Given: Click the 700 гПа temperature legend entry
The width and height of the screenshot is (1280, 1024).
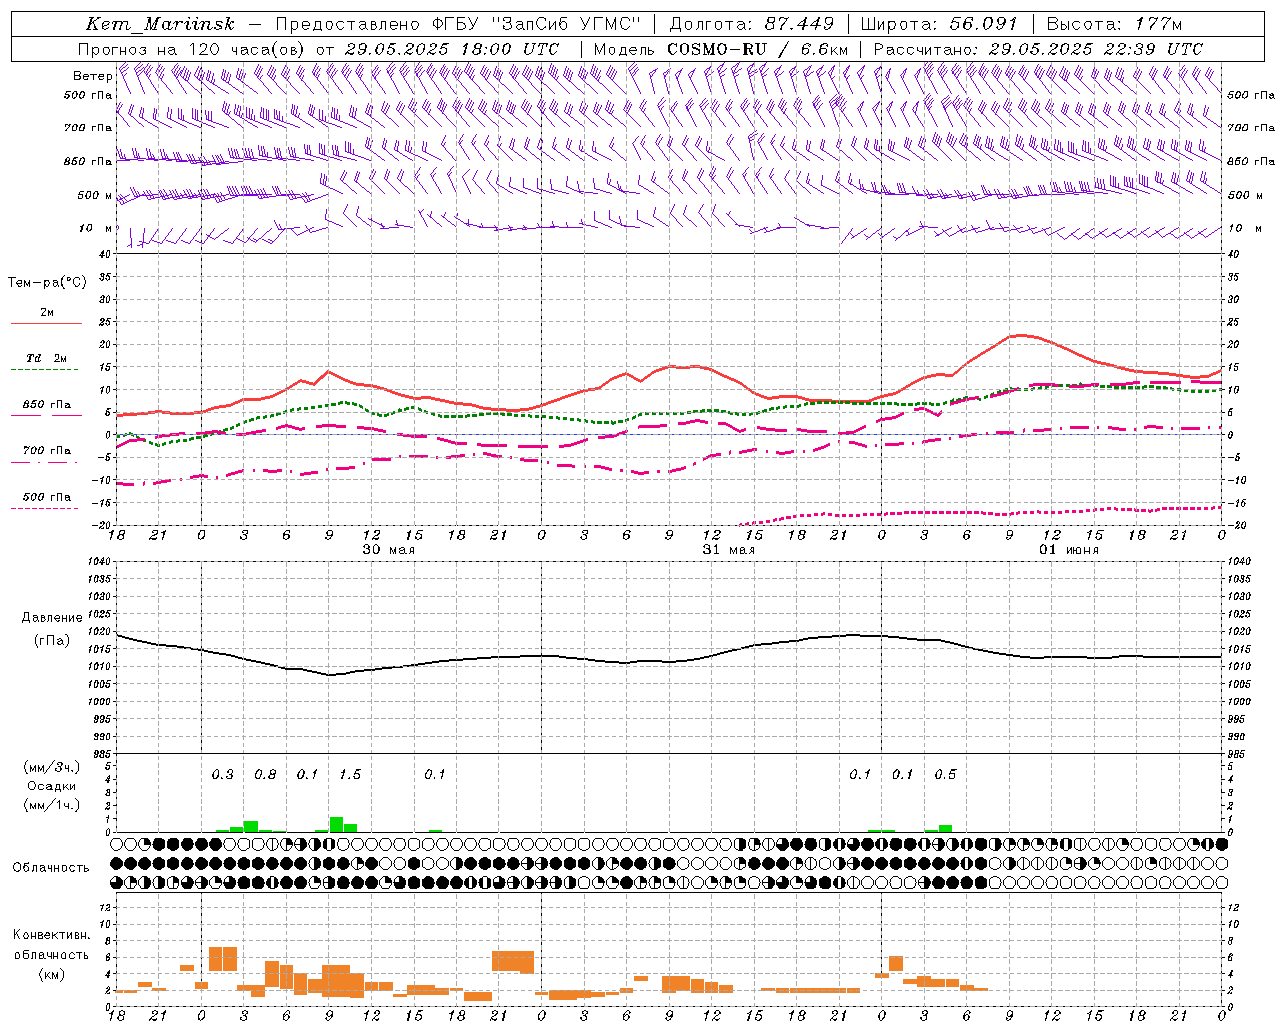Looking at the screenshot, I should (x=47, y=451).
